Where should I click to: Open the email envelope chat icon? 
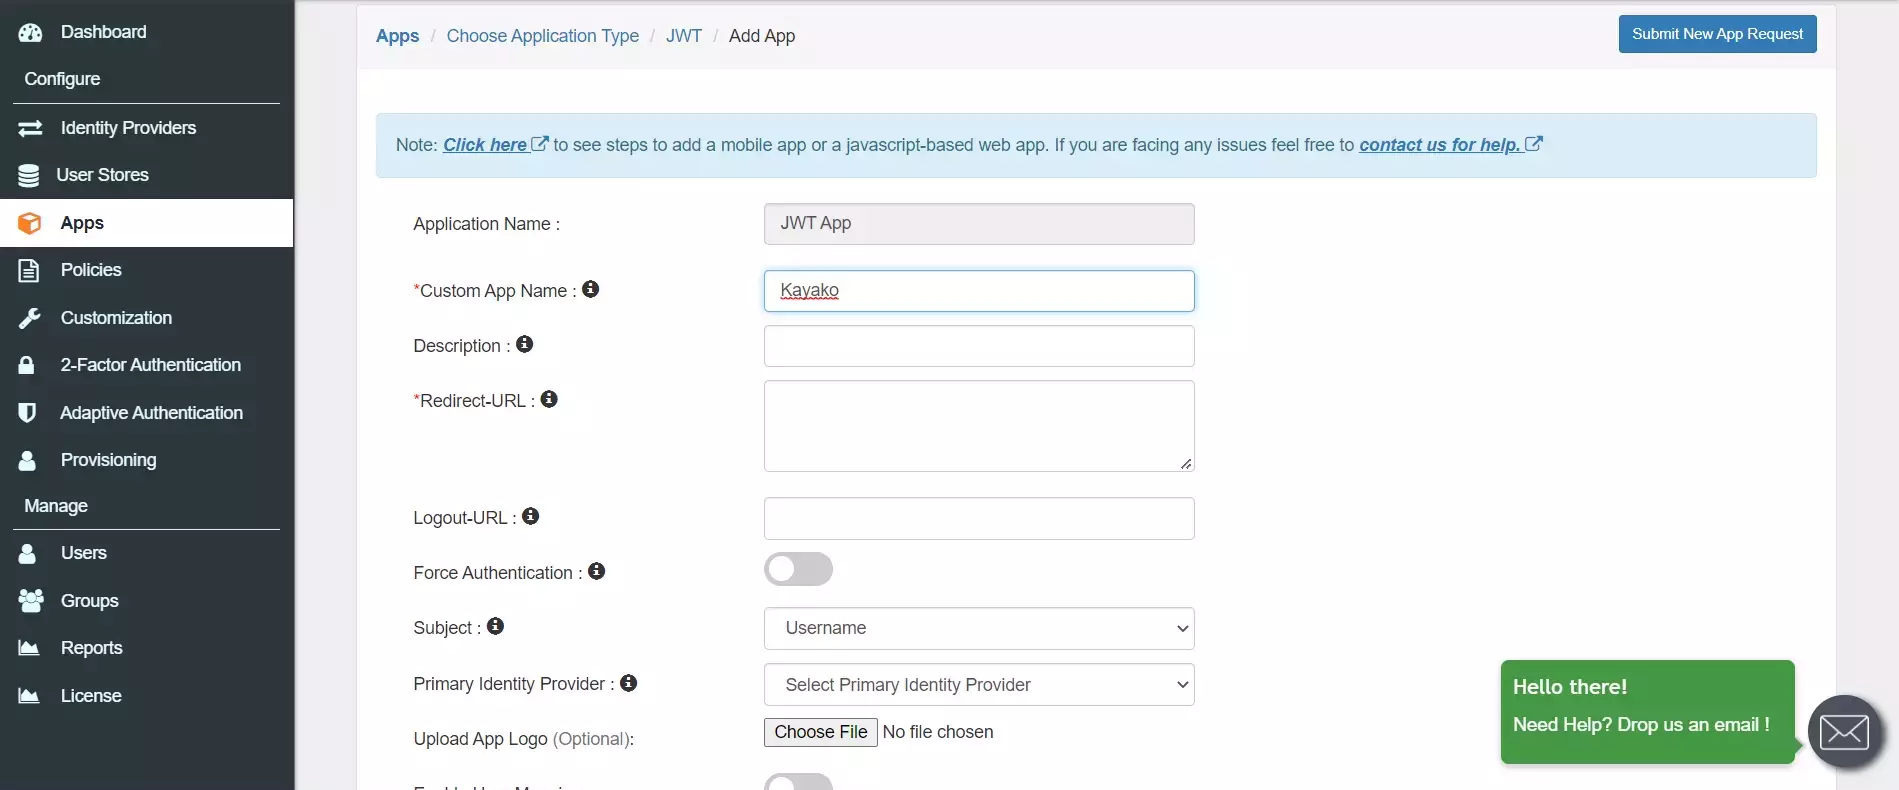(x=1845, y=732)
